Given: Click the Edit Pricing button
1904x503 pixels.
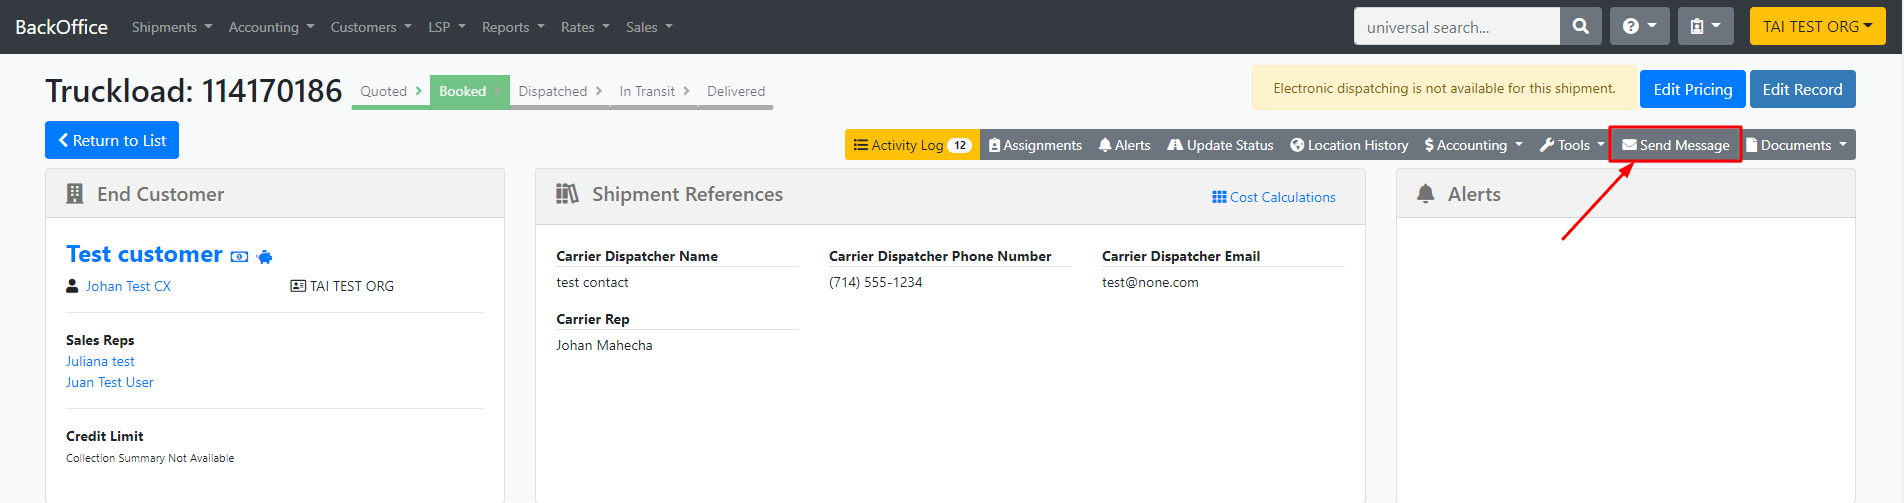Looking at the screenshot, I should coord(1692,89).
